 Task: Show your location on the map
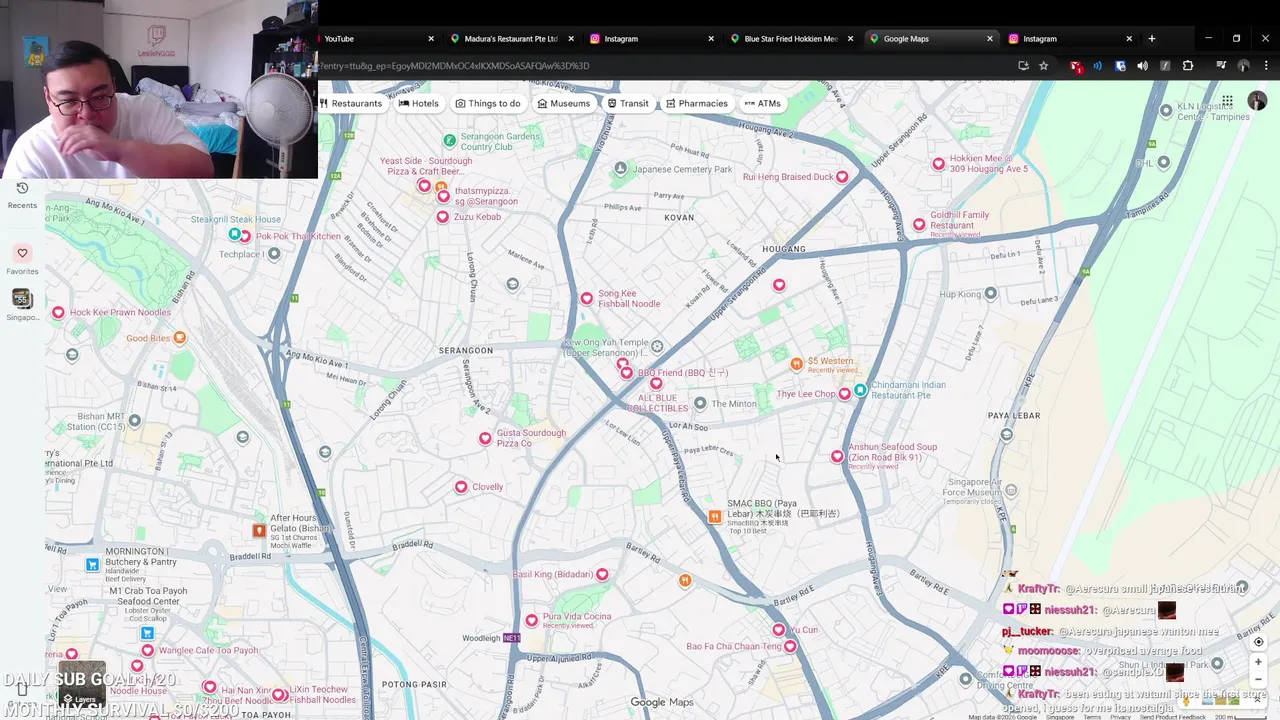tap(1259, 642)
